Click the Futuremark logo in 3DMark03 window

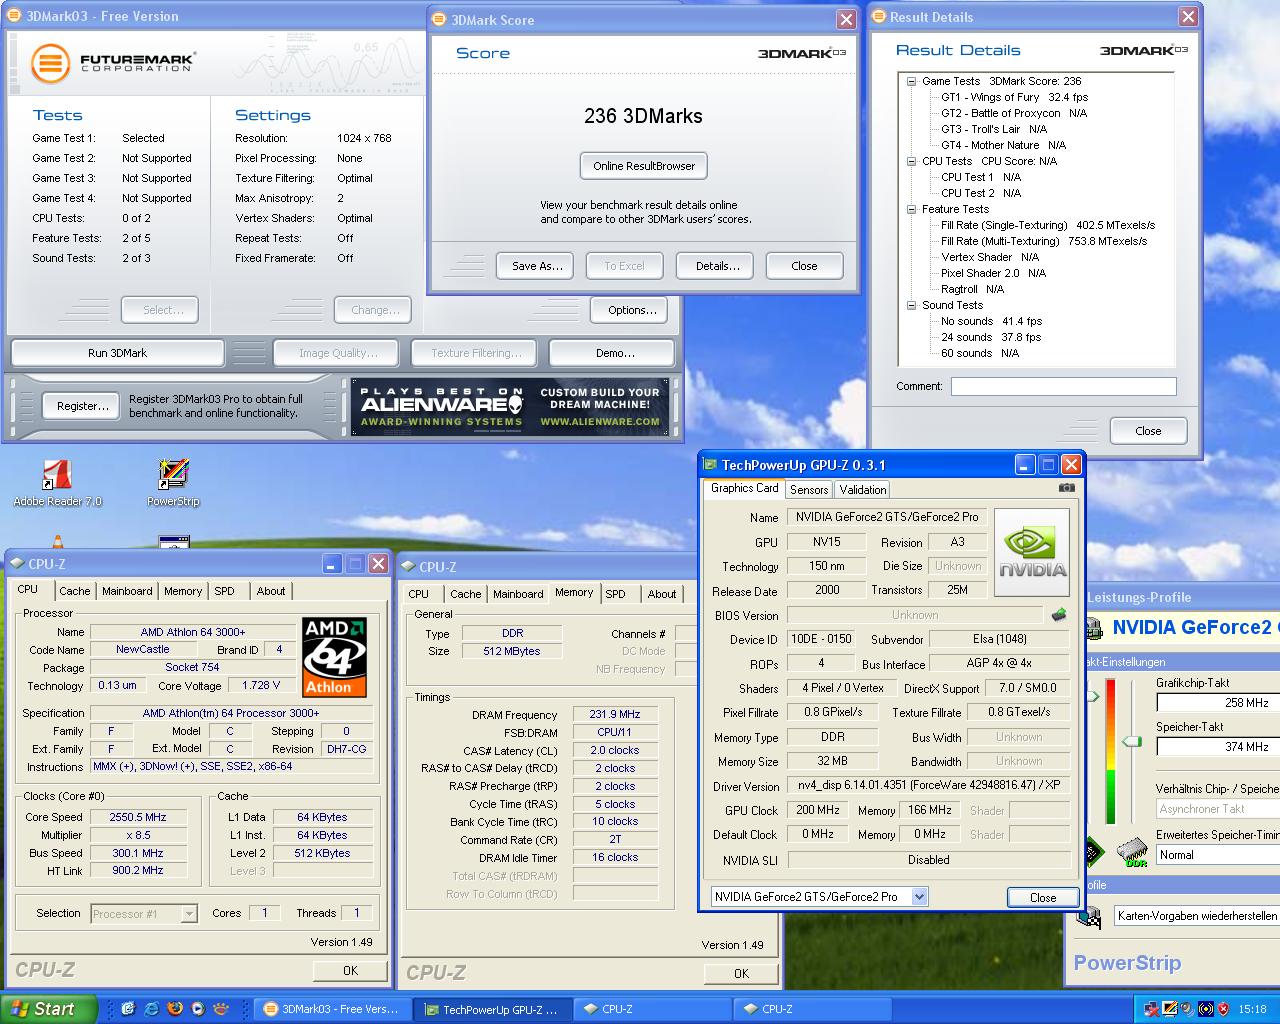coord(112,63)
